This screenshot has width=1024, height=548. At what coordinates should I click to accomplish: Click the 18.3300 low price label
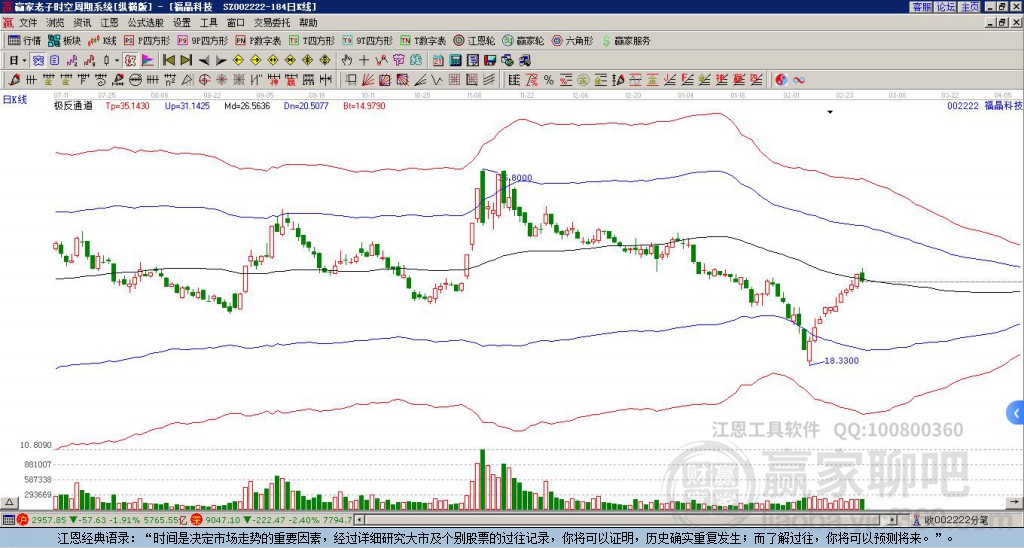pyautogui.click(x=842, y=361)
